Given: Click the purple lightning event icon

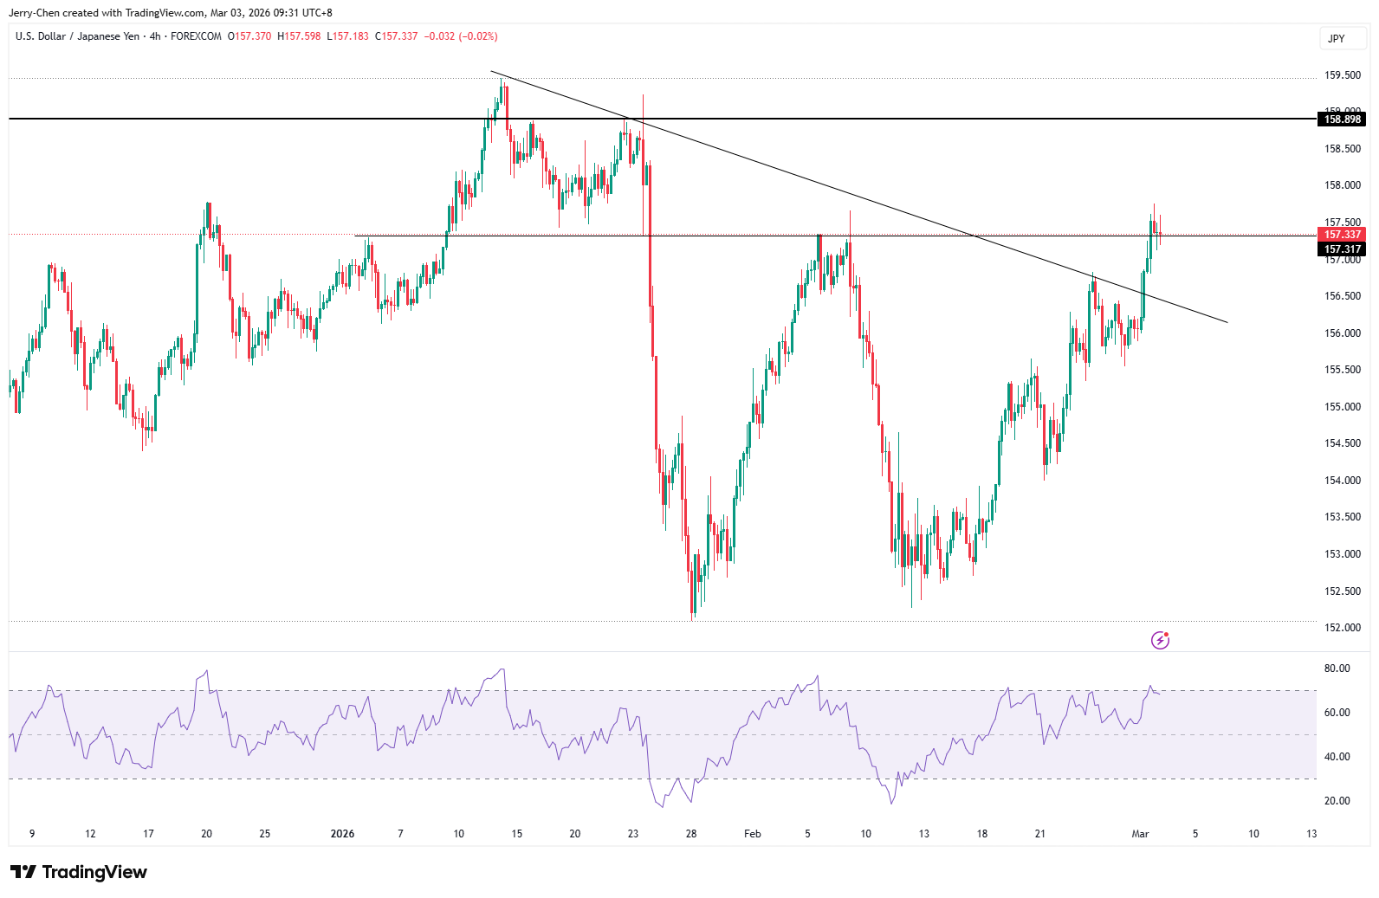Looking at the screenshot, I should click(1160, 640).
